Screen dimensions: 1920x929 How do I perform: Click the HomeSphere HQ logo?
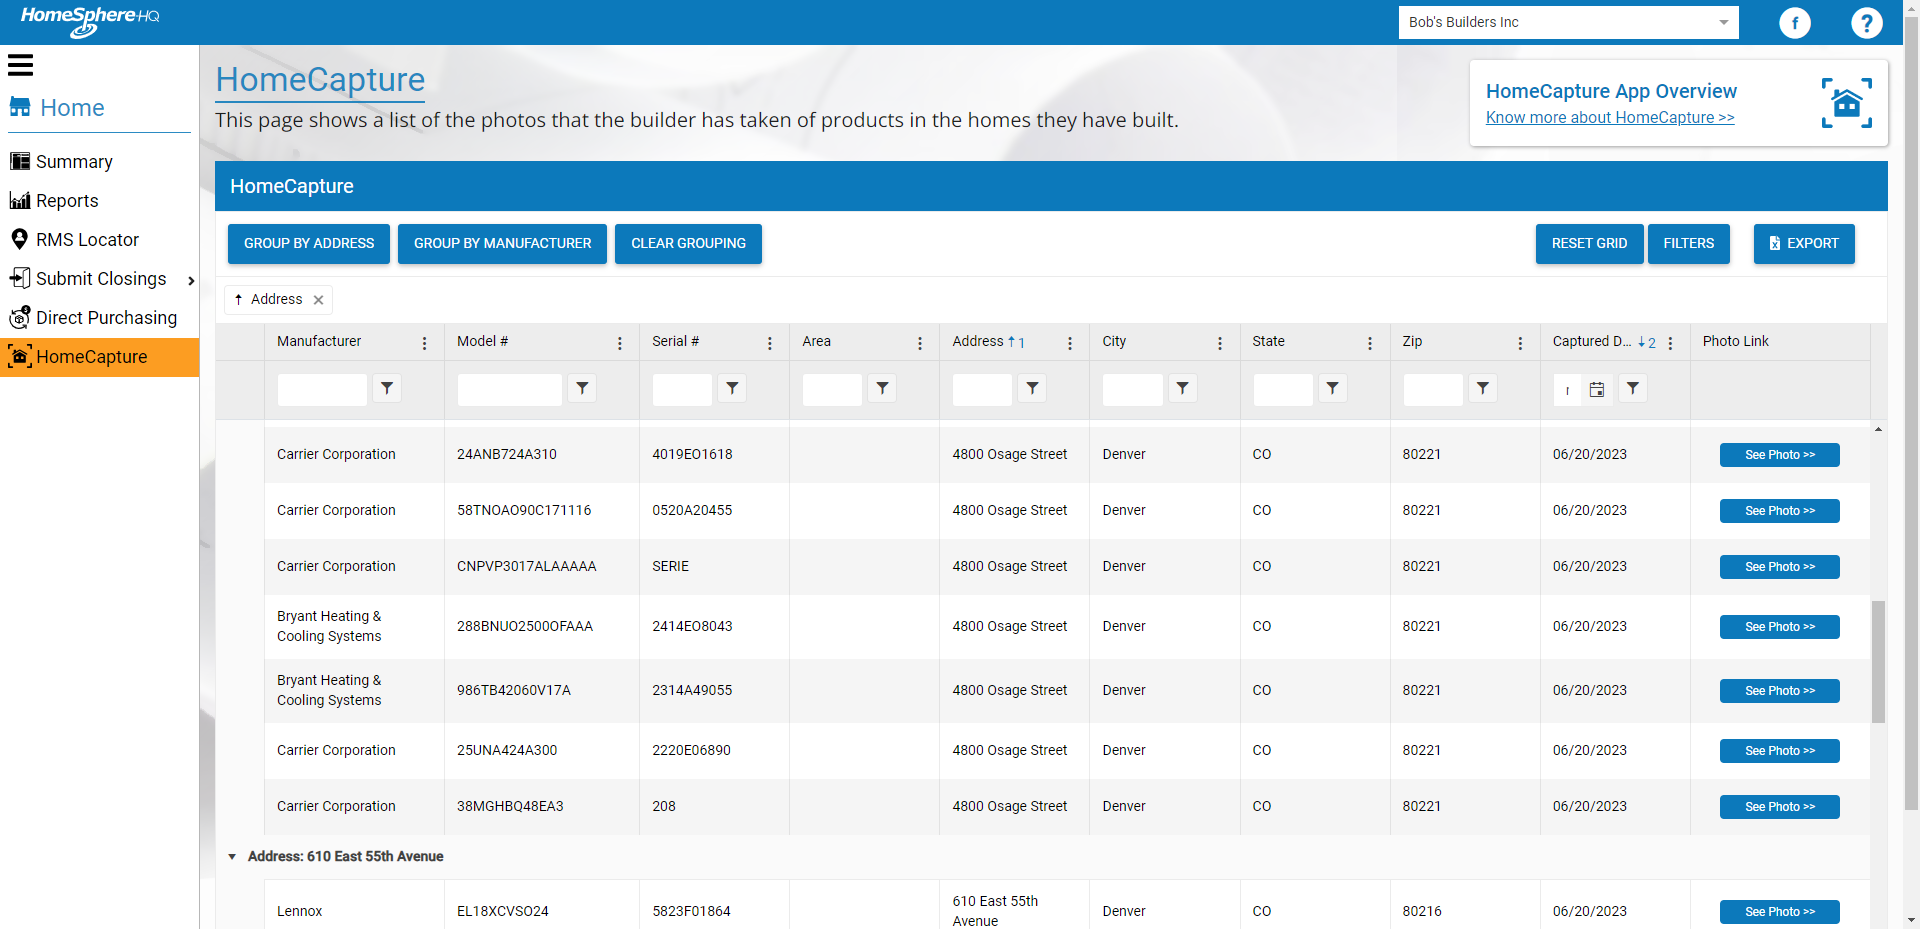pyautogui.click(x=90, y=20)
